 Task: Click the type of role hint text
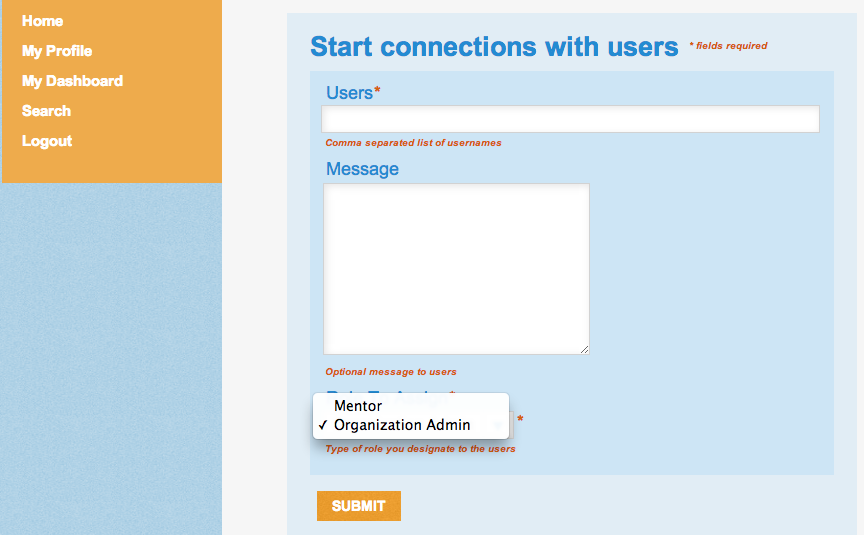pos(420,449)
